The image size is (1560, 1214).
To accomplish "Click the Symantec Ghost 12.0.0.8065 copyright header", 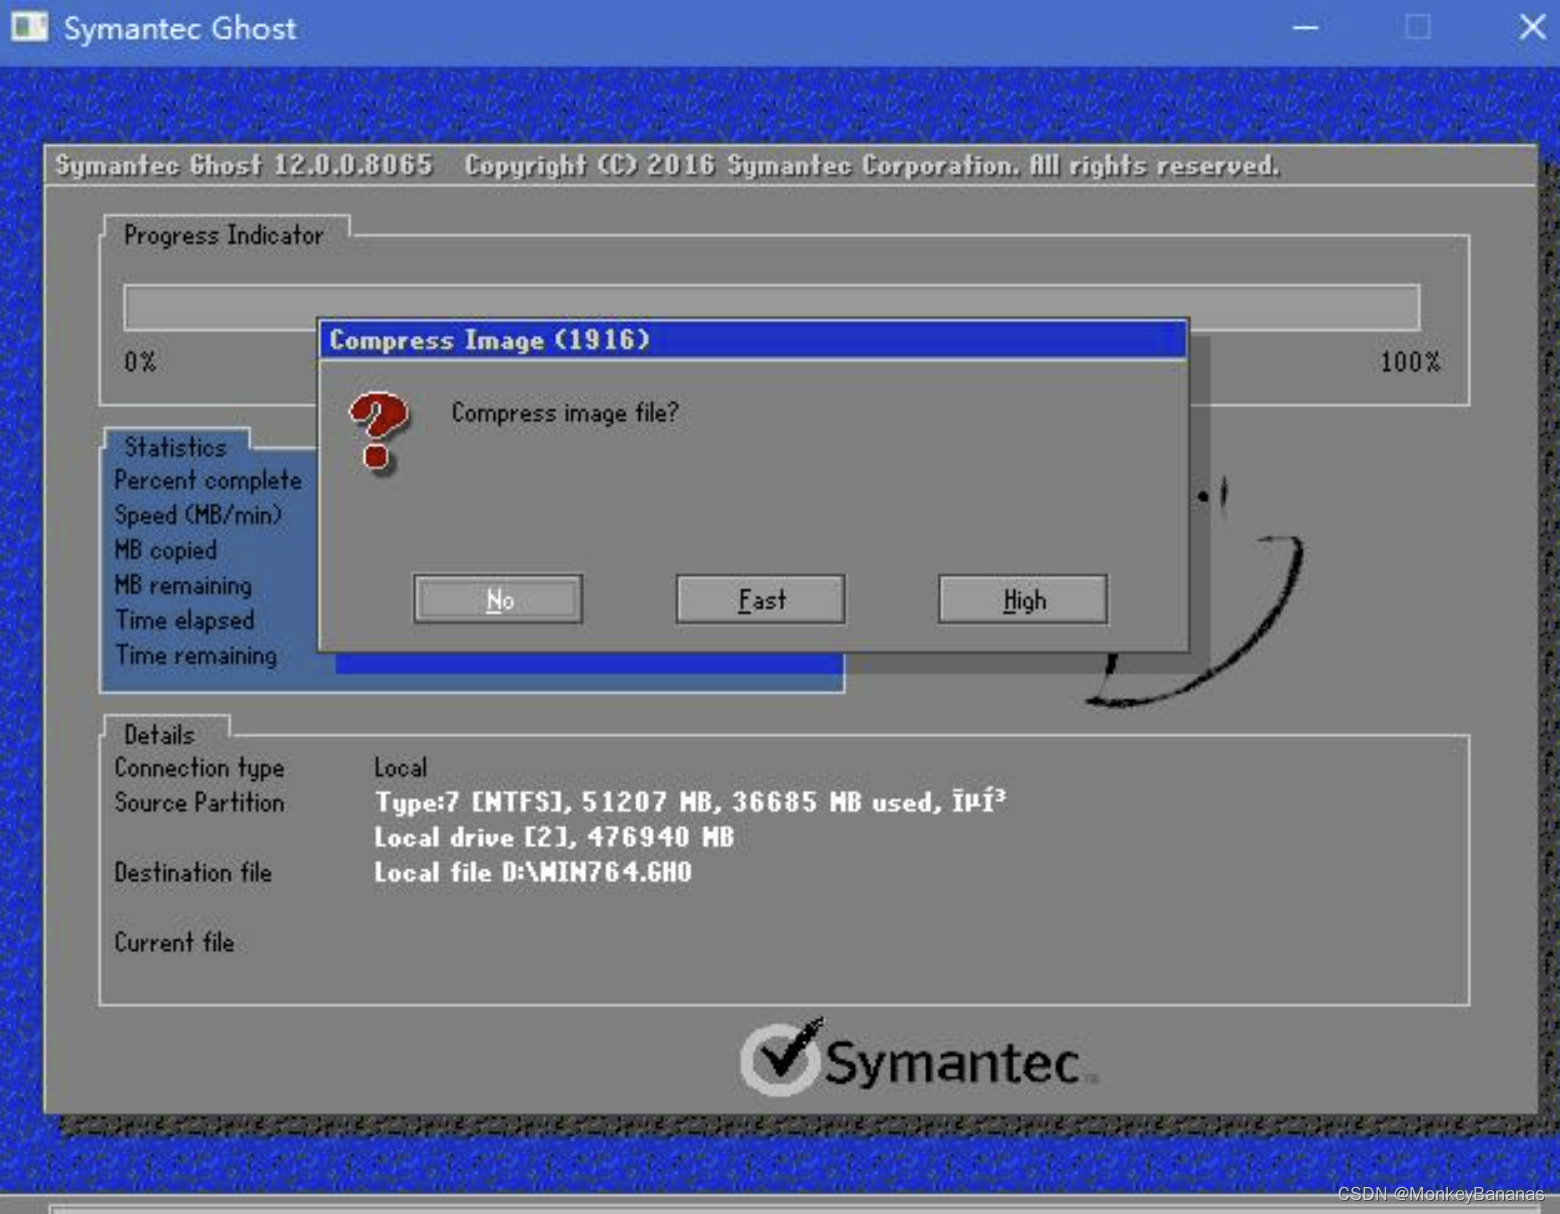I will point(667,165).
